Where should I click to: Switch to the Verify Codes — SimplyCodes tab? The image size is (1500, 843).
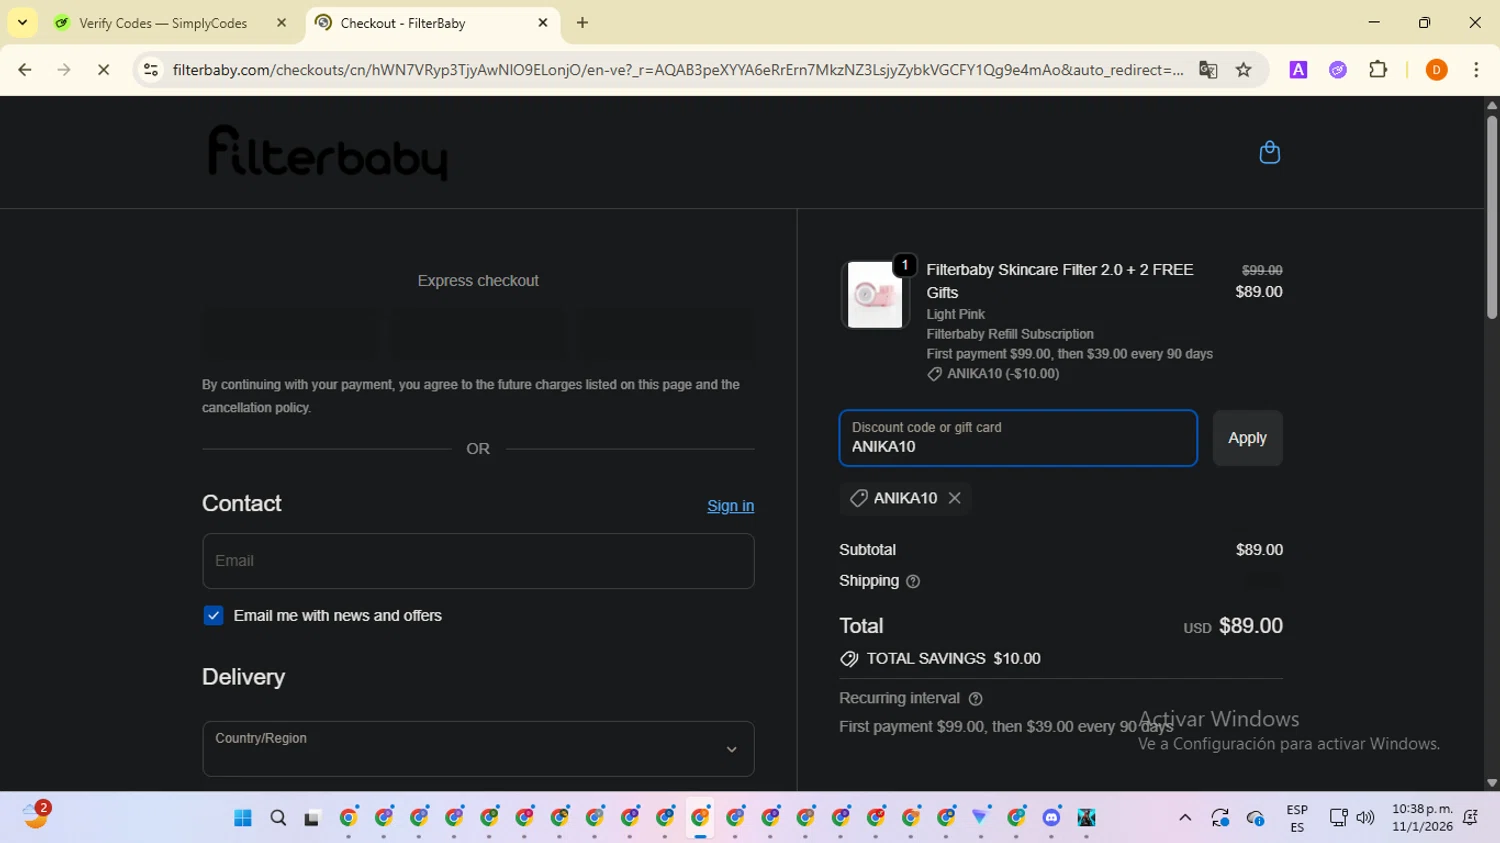[163, 23]
